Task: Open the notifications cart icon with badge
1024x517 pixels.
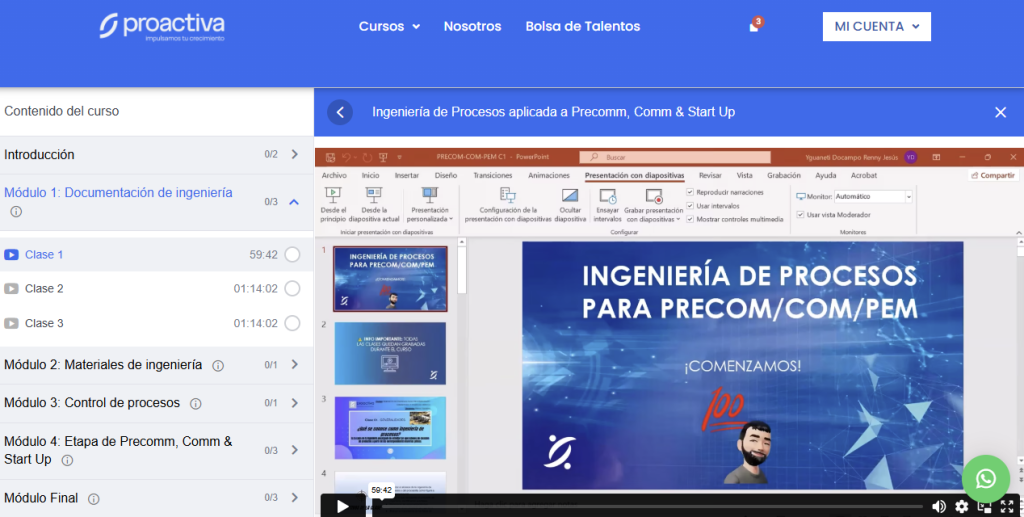Action: point(754,27)
